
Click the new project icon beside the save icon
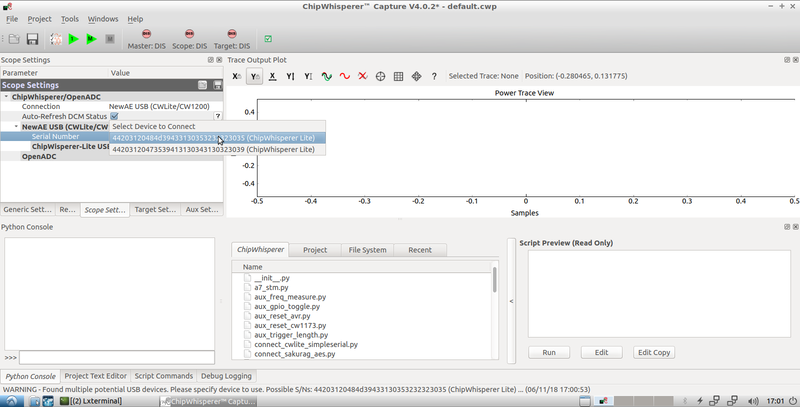pyautogui.click(x=56, y=39)
